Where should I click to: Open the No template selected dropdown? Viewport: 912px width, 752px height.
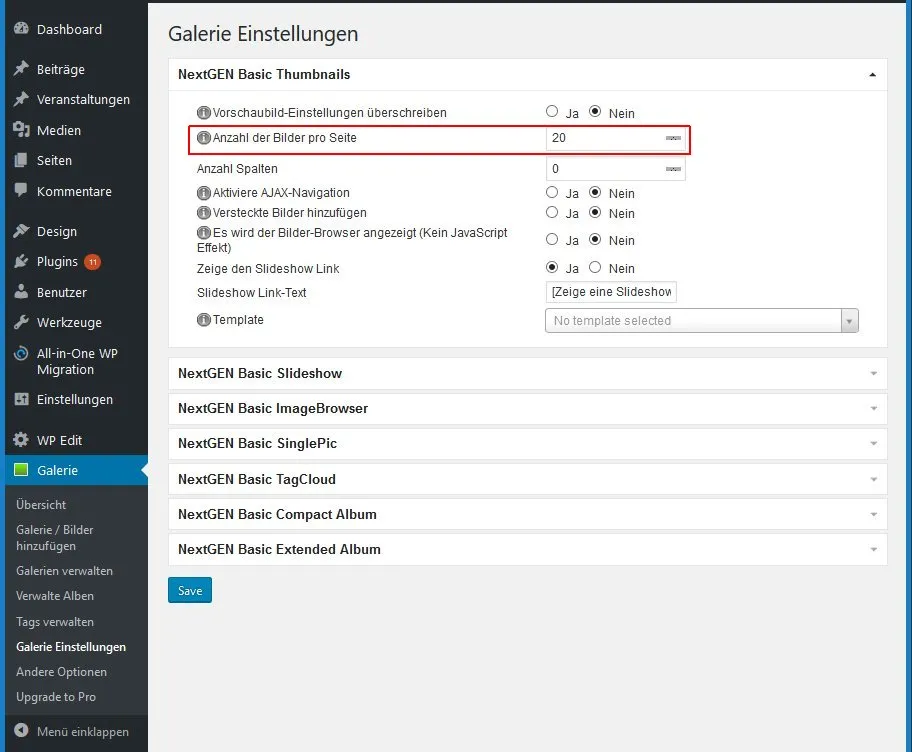[x=701, y=320]
